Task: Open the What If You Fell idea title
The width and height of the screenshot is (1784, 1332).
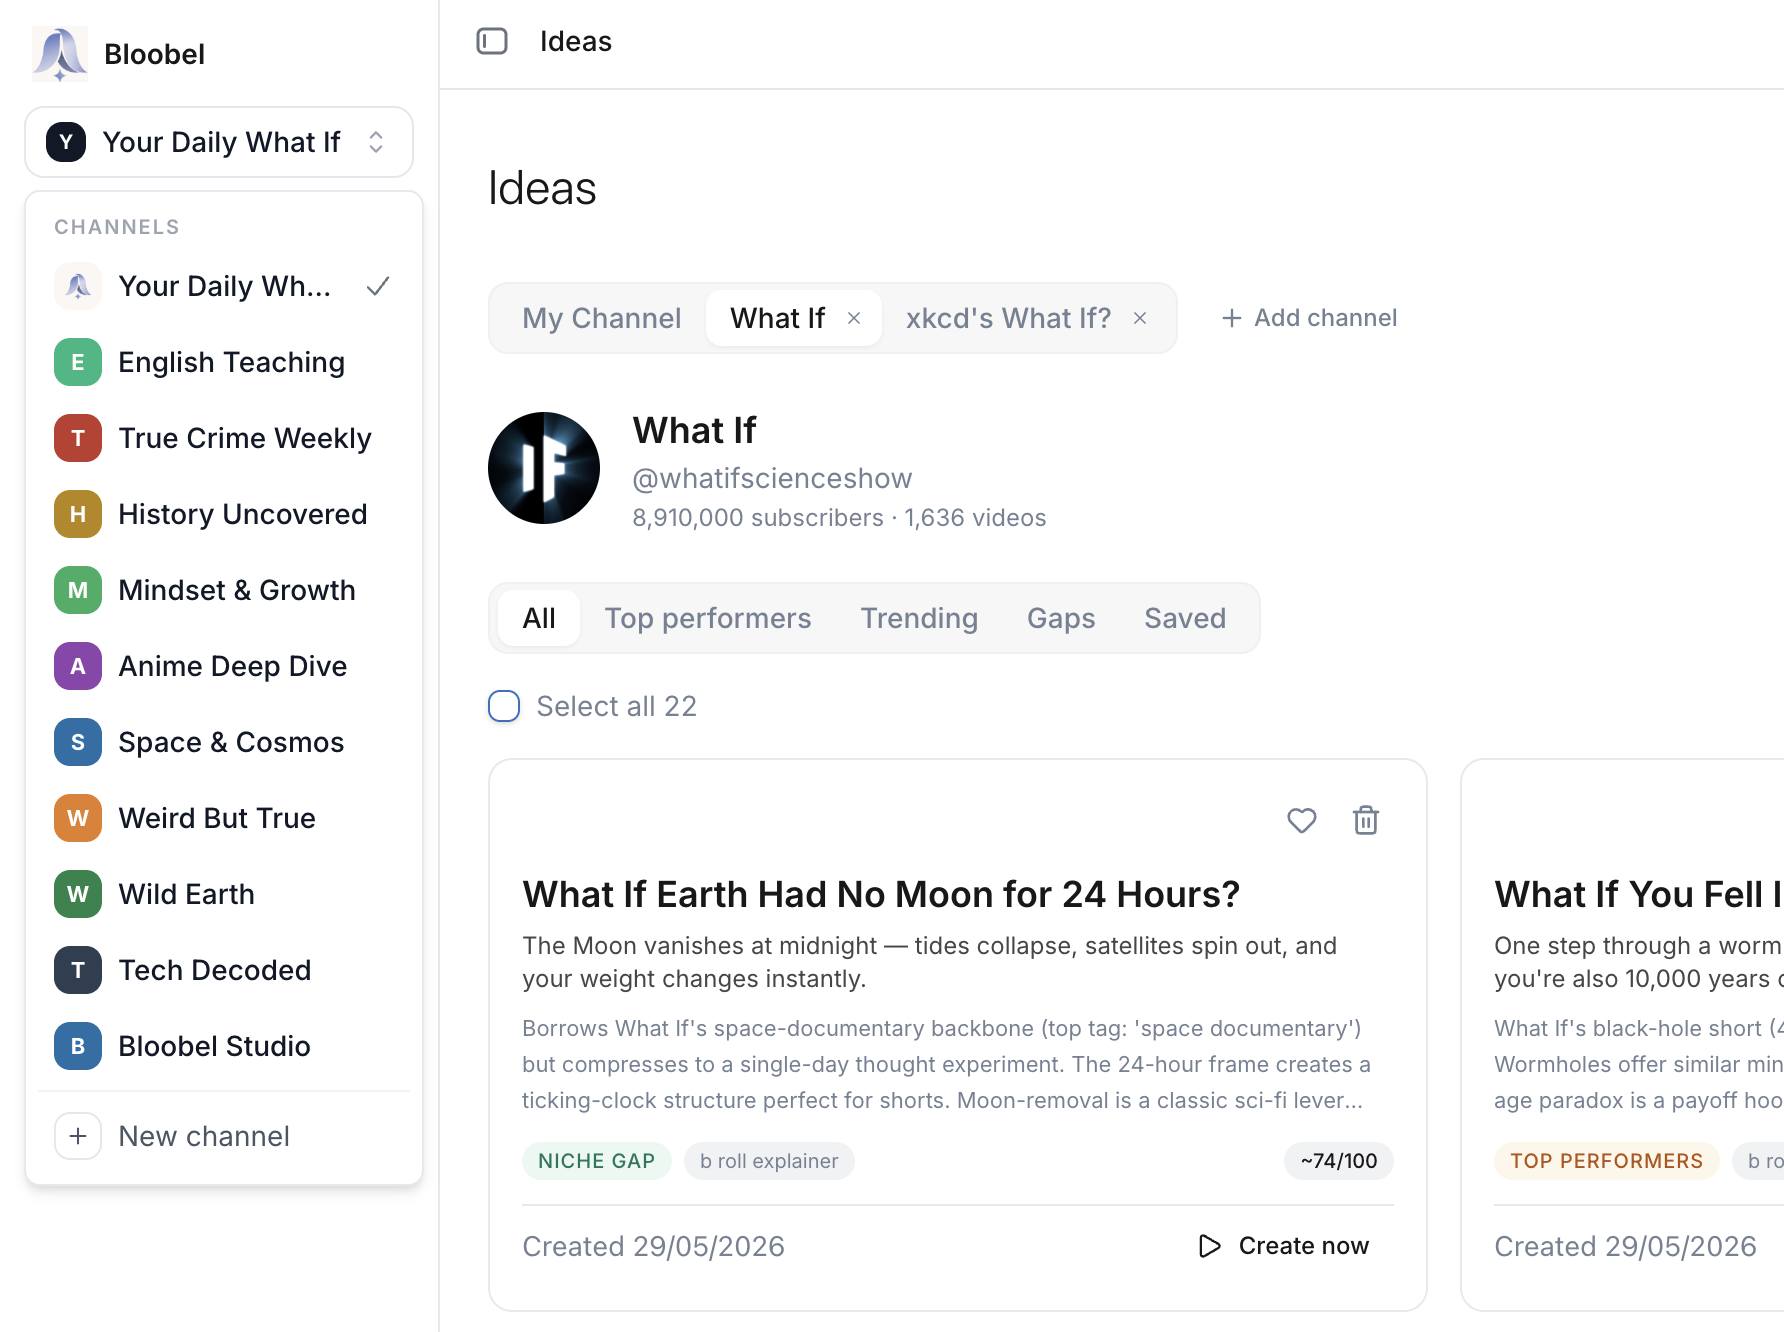Action: click(1638, 894)
